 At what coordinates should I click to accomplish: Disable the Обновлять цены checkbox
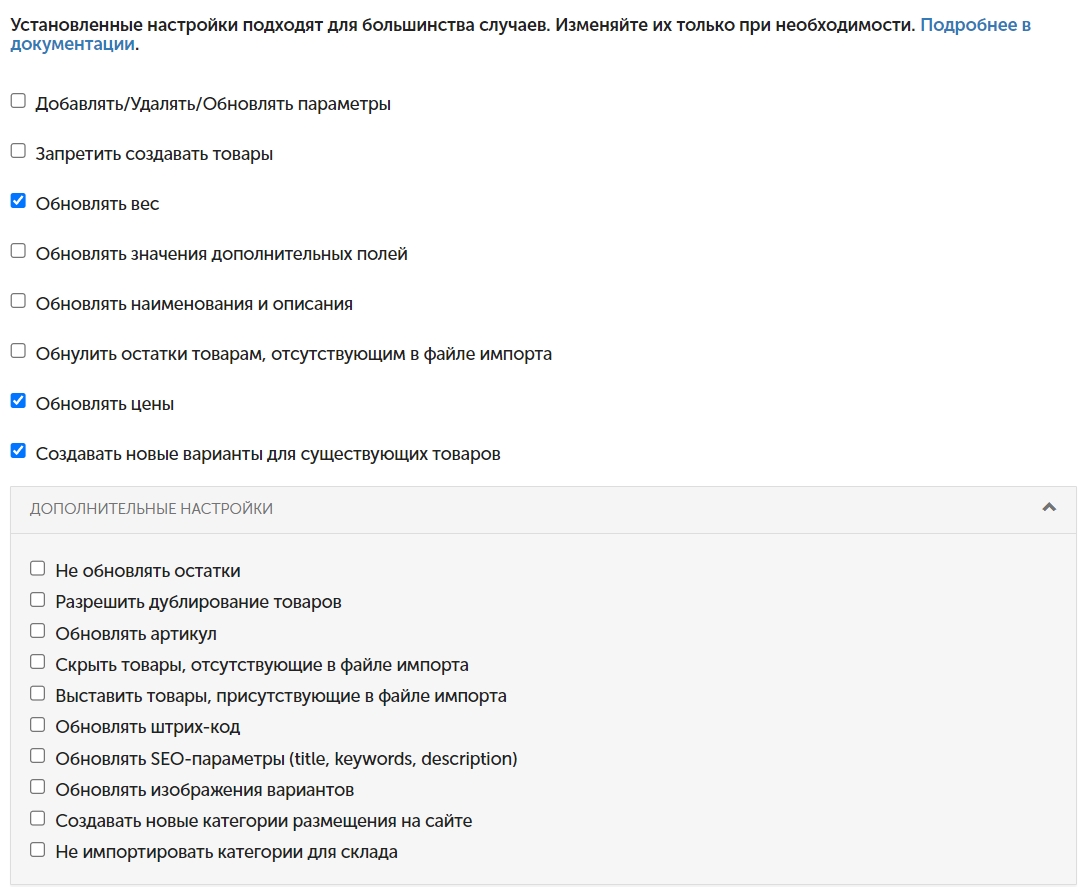[x=19, y=401]
